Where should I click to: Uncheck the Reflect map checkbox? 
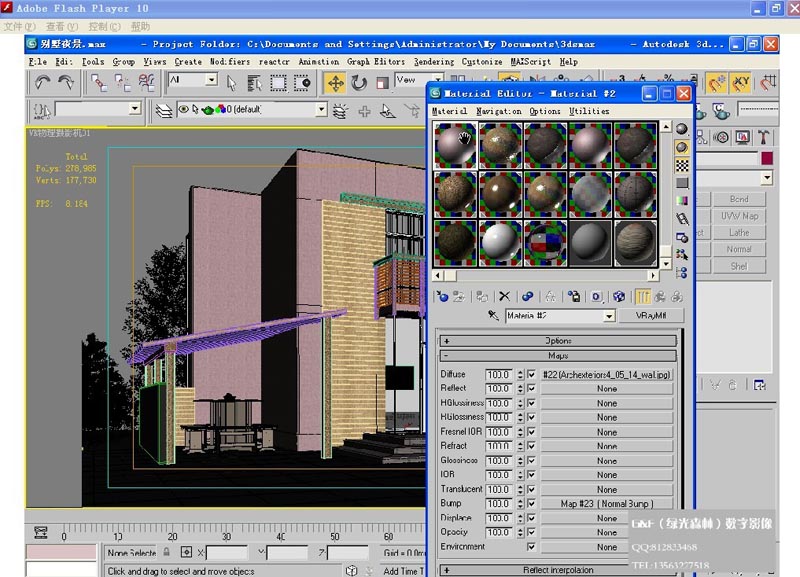[531, 389]
